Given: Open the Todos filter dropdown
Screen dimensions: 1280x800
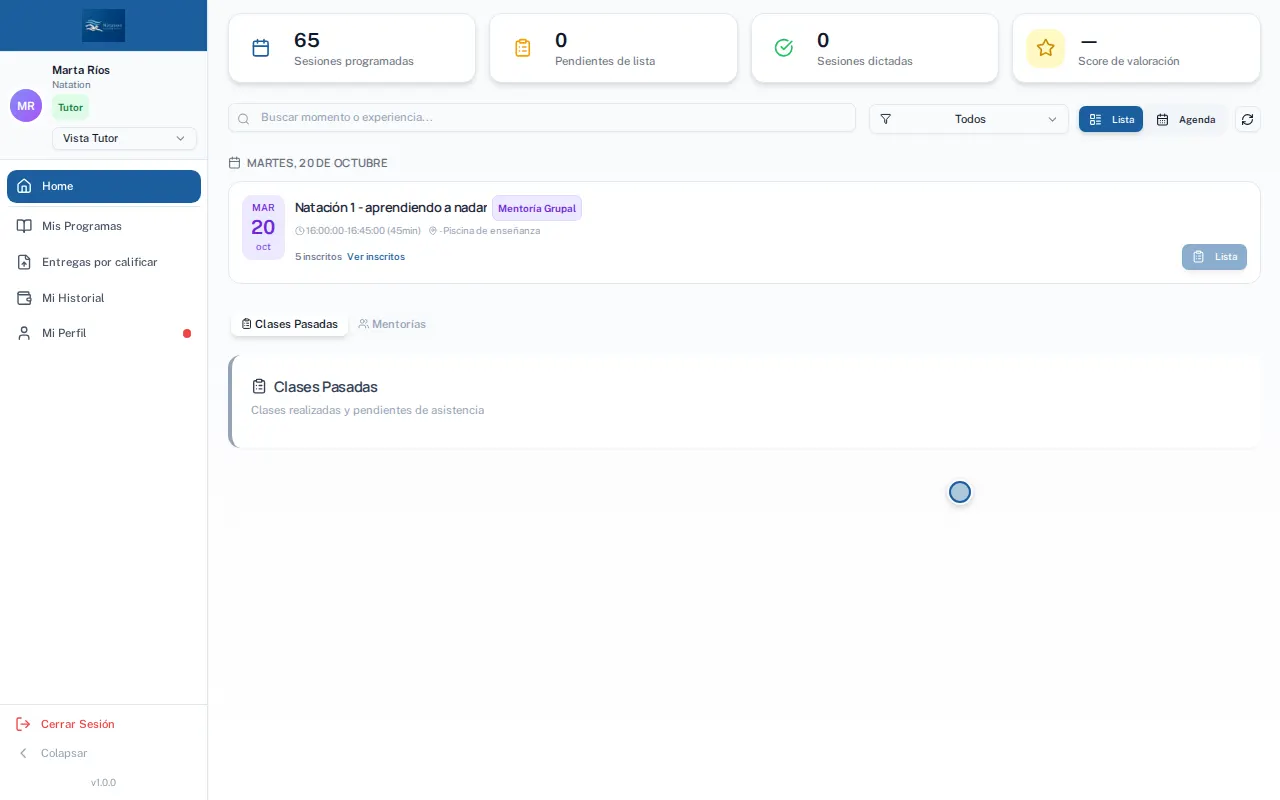Looking at the screenshot, I should (968, 119).
